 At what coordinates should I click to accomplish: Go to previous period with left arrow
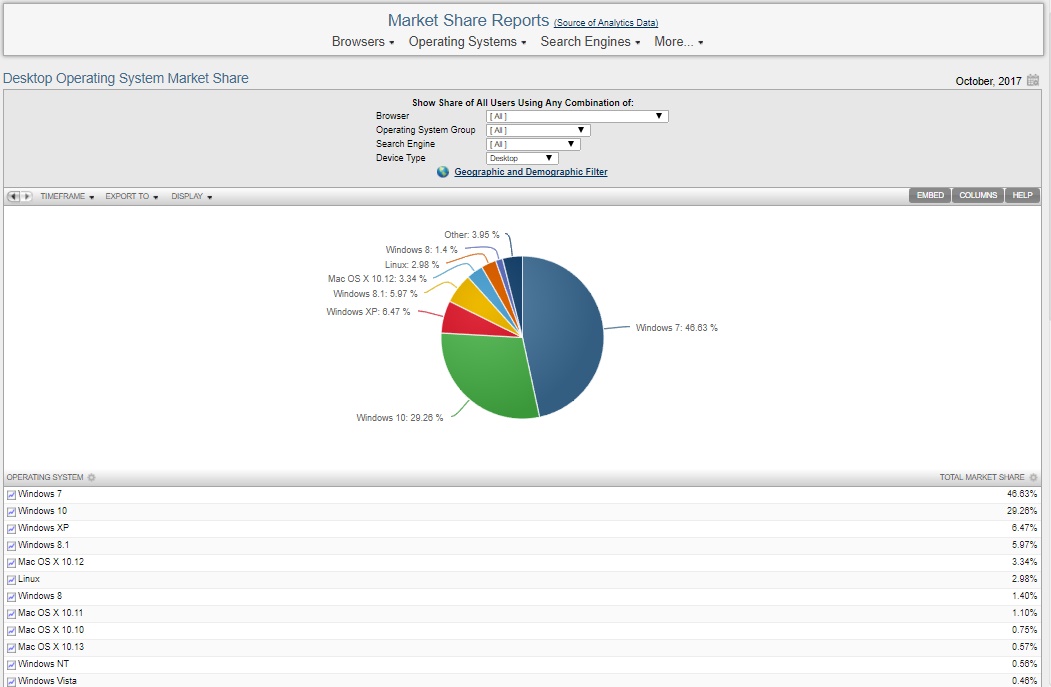coord(13,196)
